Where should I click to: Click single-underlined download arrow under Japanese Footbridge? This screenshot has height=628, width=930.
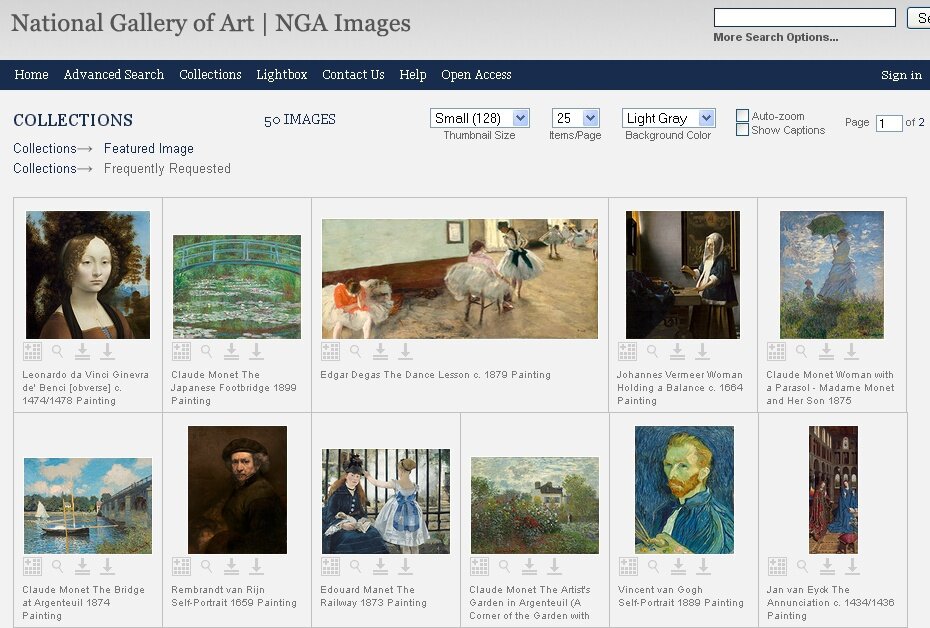point(256,352)
